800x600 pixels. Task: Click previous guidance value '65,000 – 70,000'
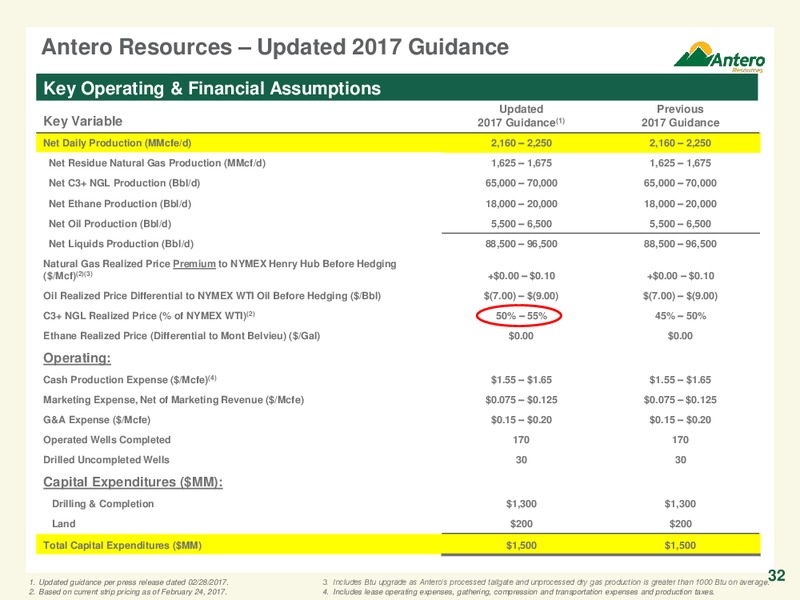[680, 183]
